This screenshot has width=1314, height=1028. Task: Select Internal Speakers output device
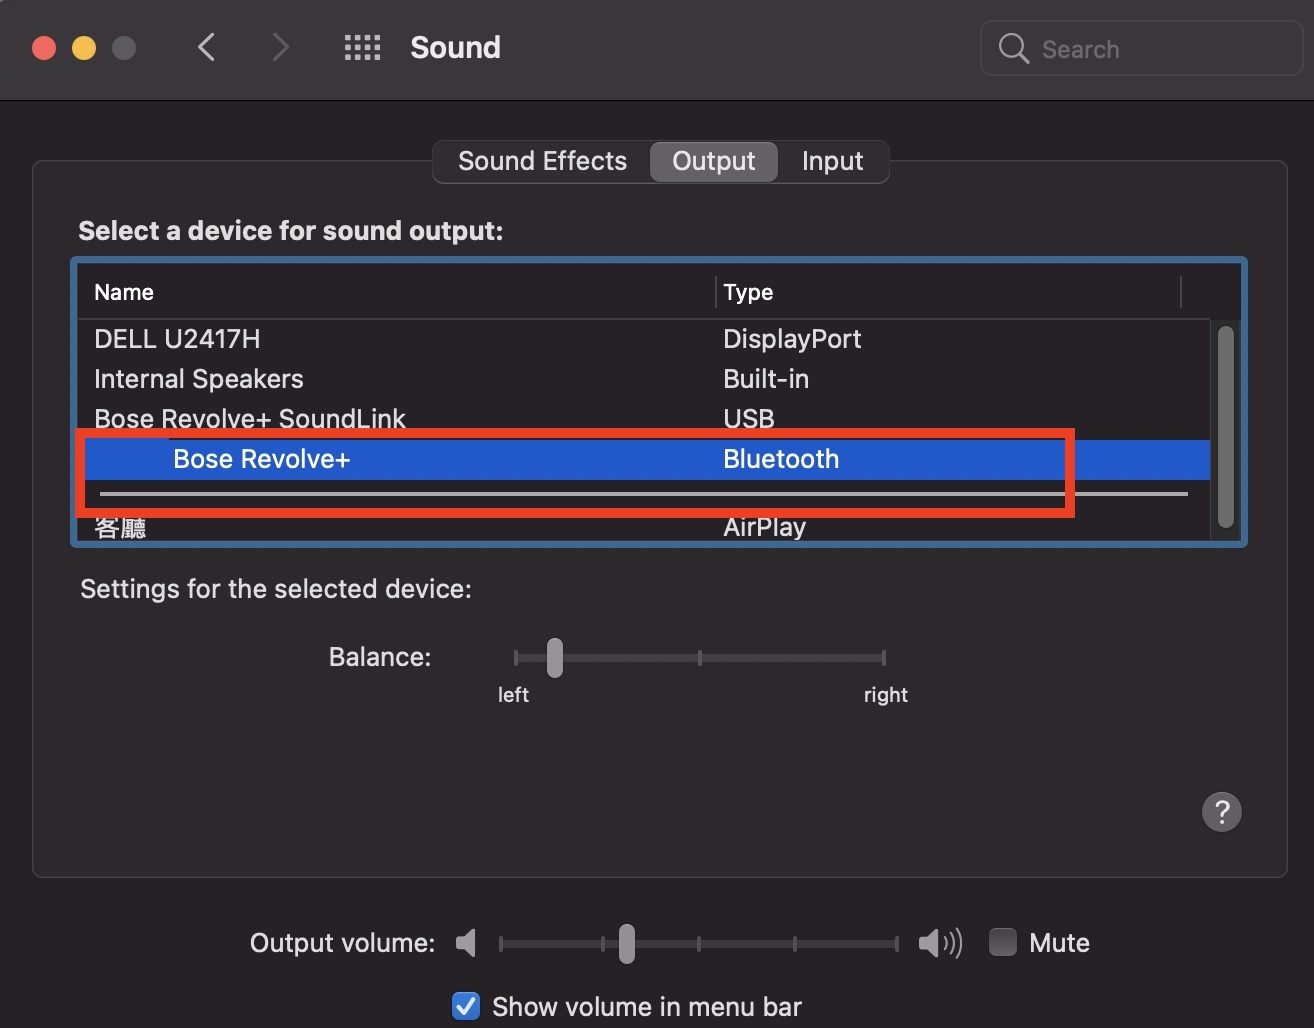pyautogui.click(x=644, y=379)
